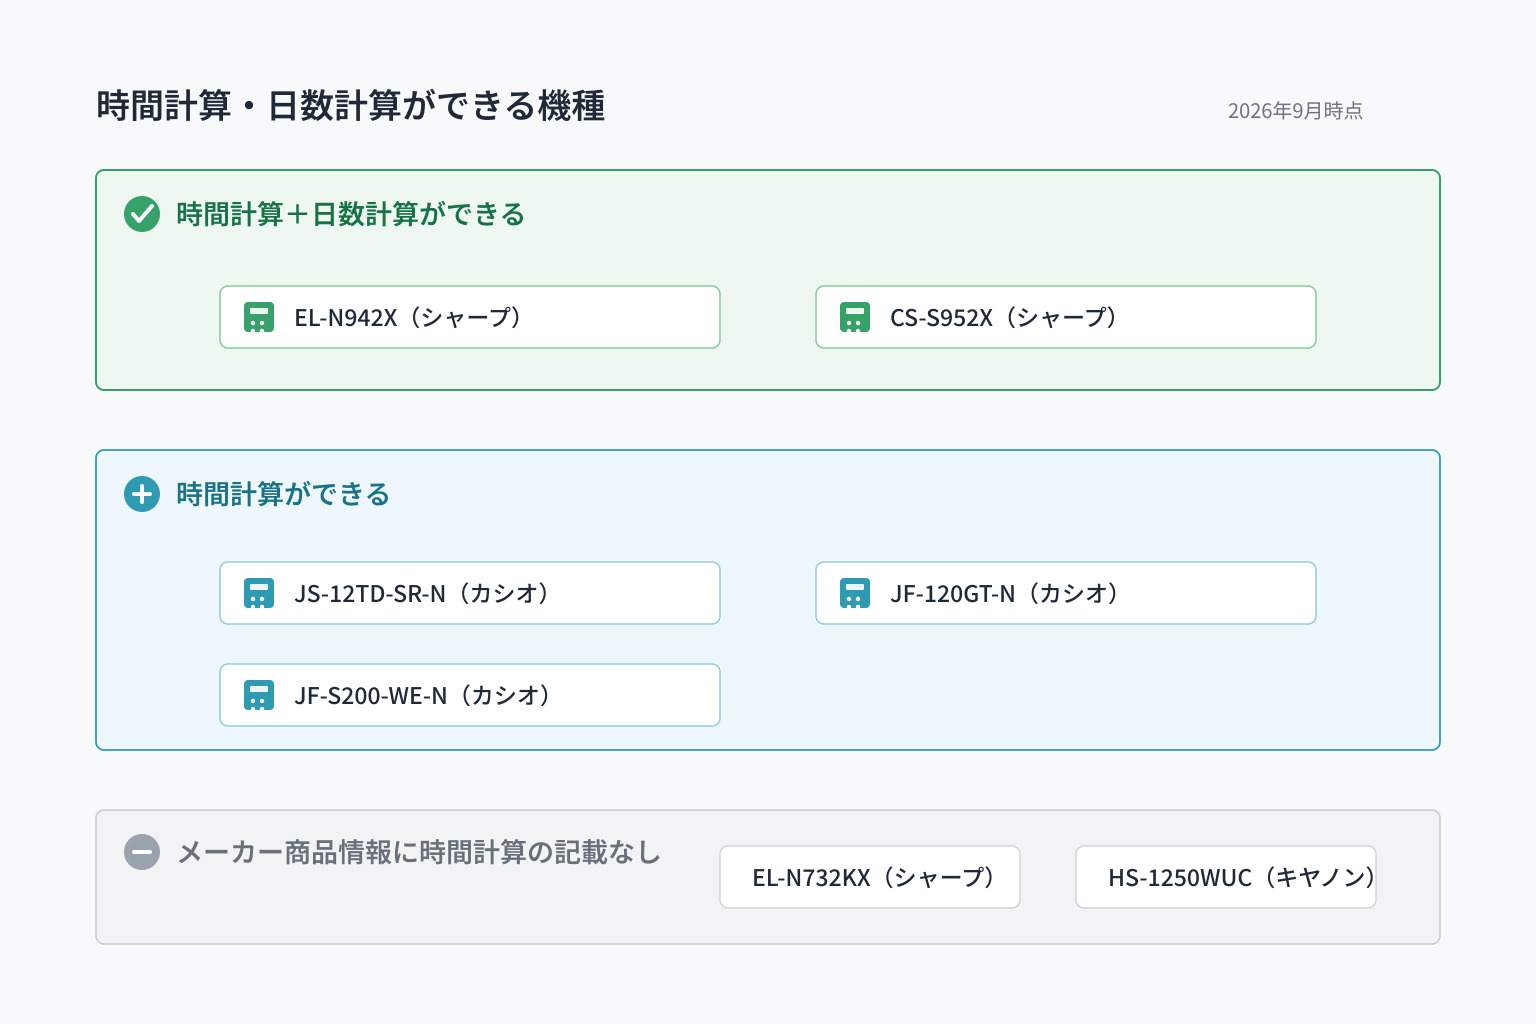Click the calculator icon on EL-N942X chip
Image resolution: width=1536 pixels, height=1024 pixels.
tap(259, 317)
